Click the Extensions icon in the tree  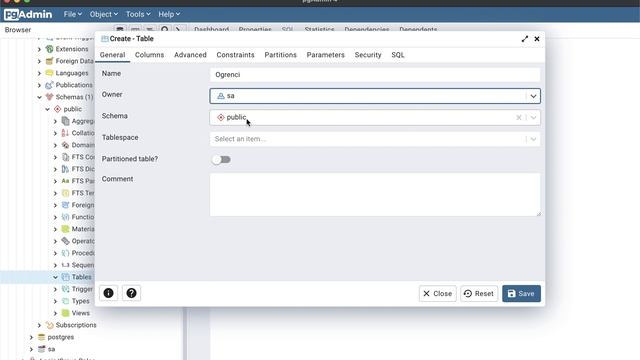pos(49,49)
